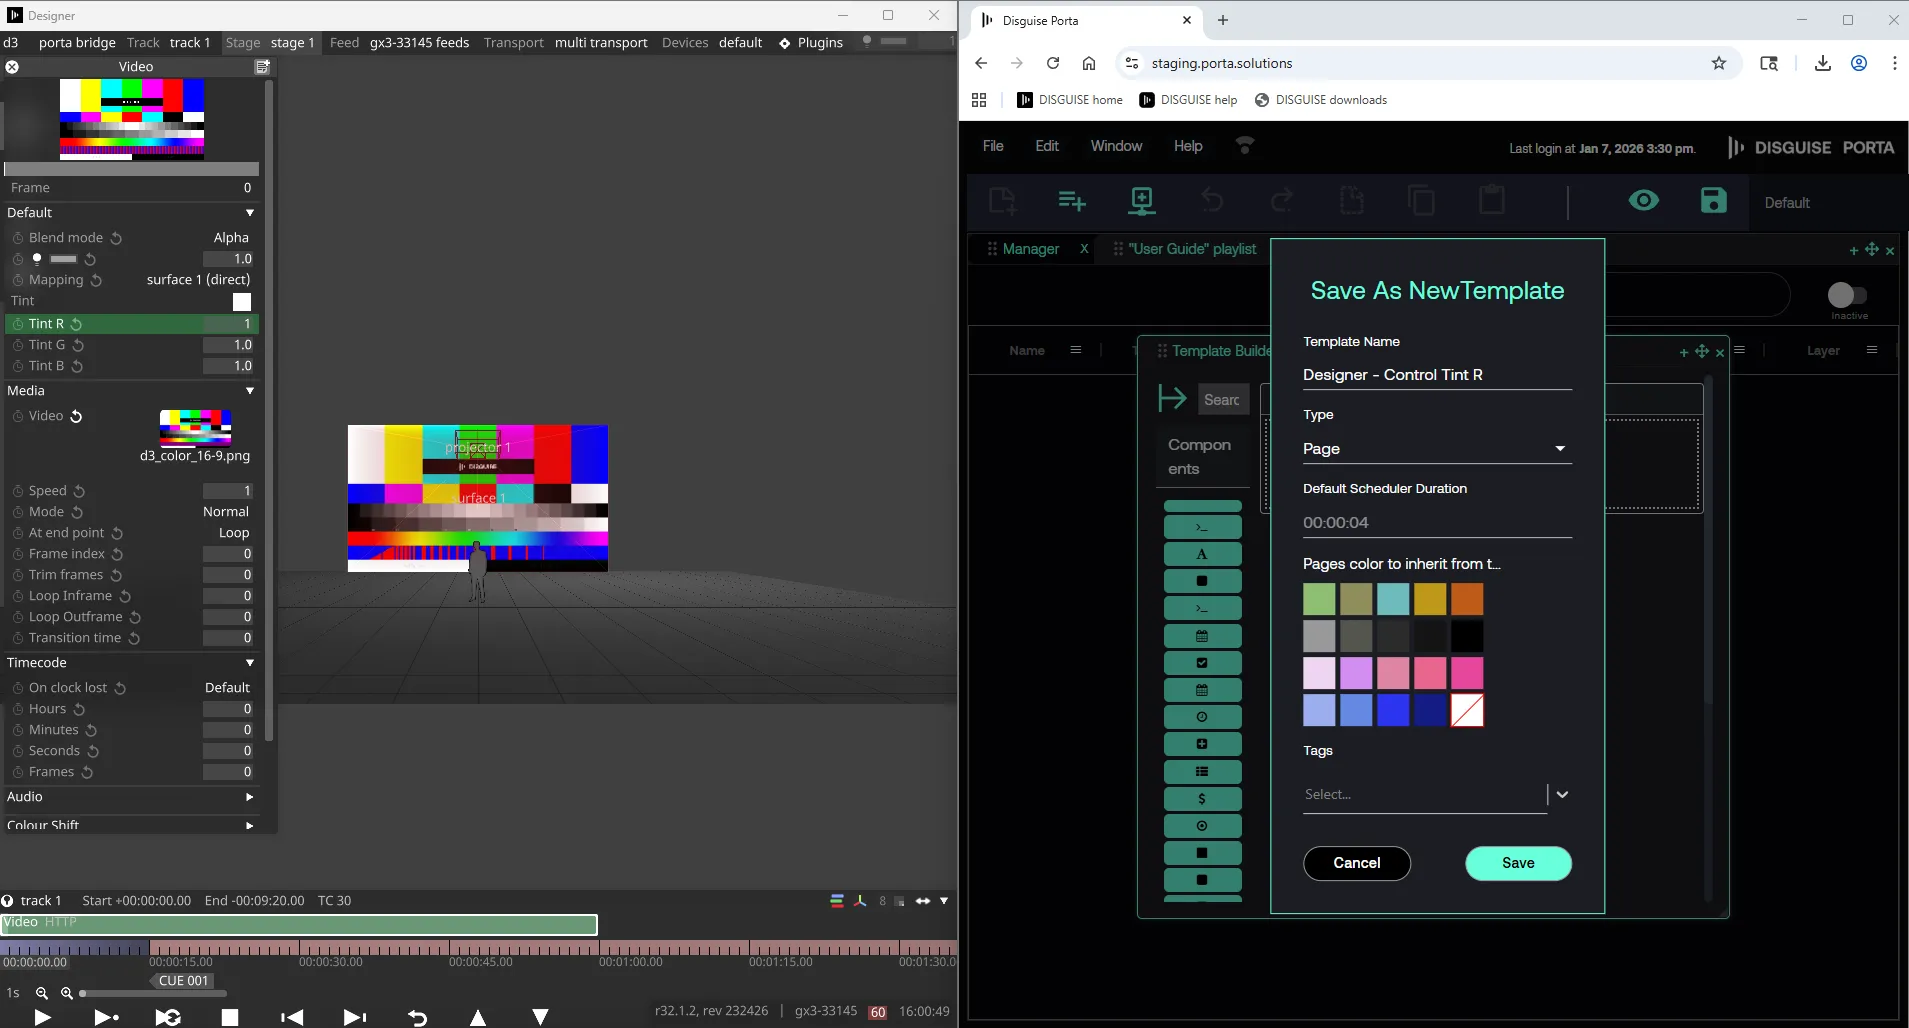Expand the Tags select dropdown
Screen dimensions: 1909x1028
(x=1562, y=794)
